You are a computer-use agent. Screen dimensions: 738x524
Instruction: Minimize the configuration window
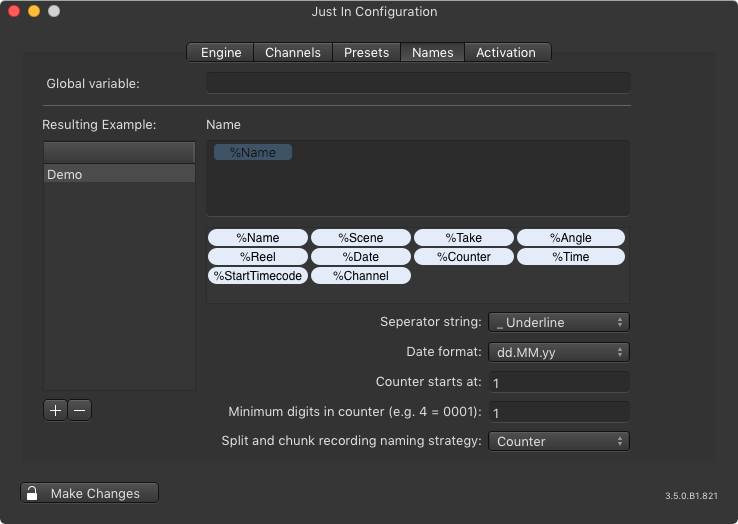pos(34,11)
